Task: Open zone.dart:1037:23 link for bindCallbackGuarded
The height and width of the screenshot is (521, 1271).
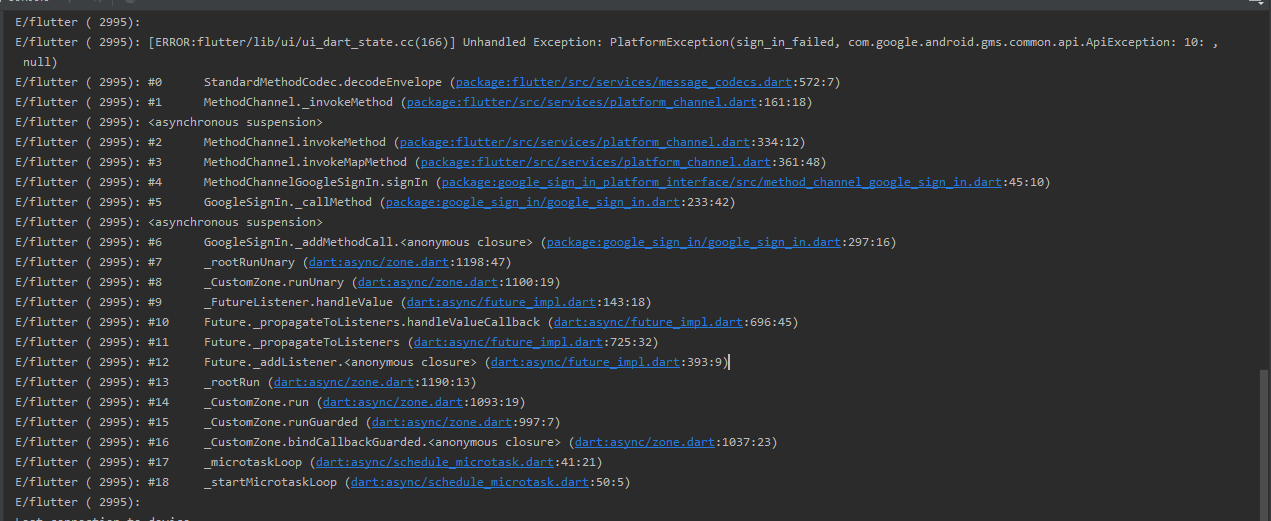Action: [x=645, y=442]
